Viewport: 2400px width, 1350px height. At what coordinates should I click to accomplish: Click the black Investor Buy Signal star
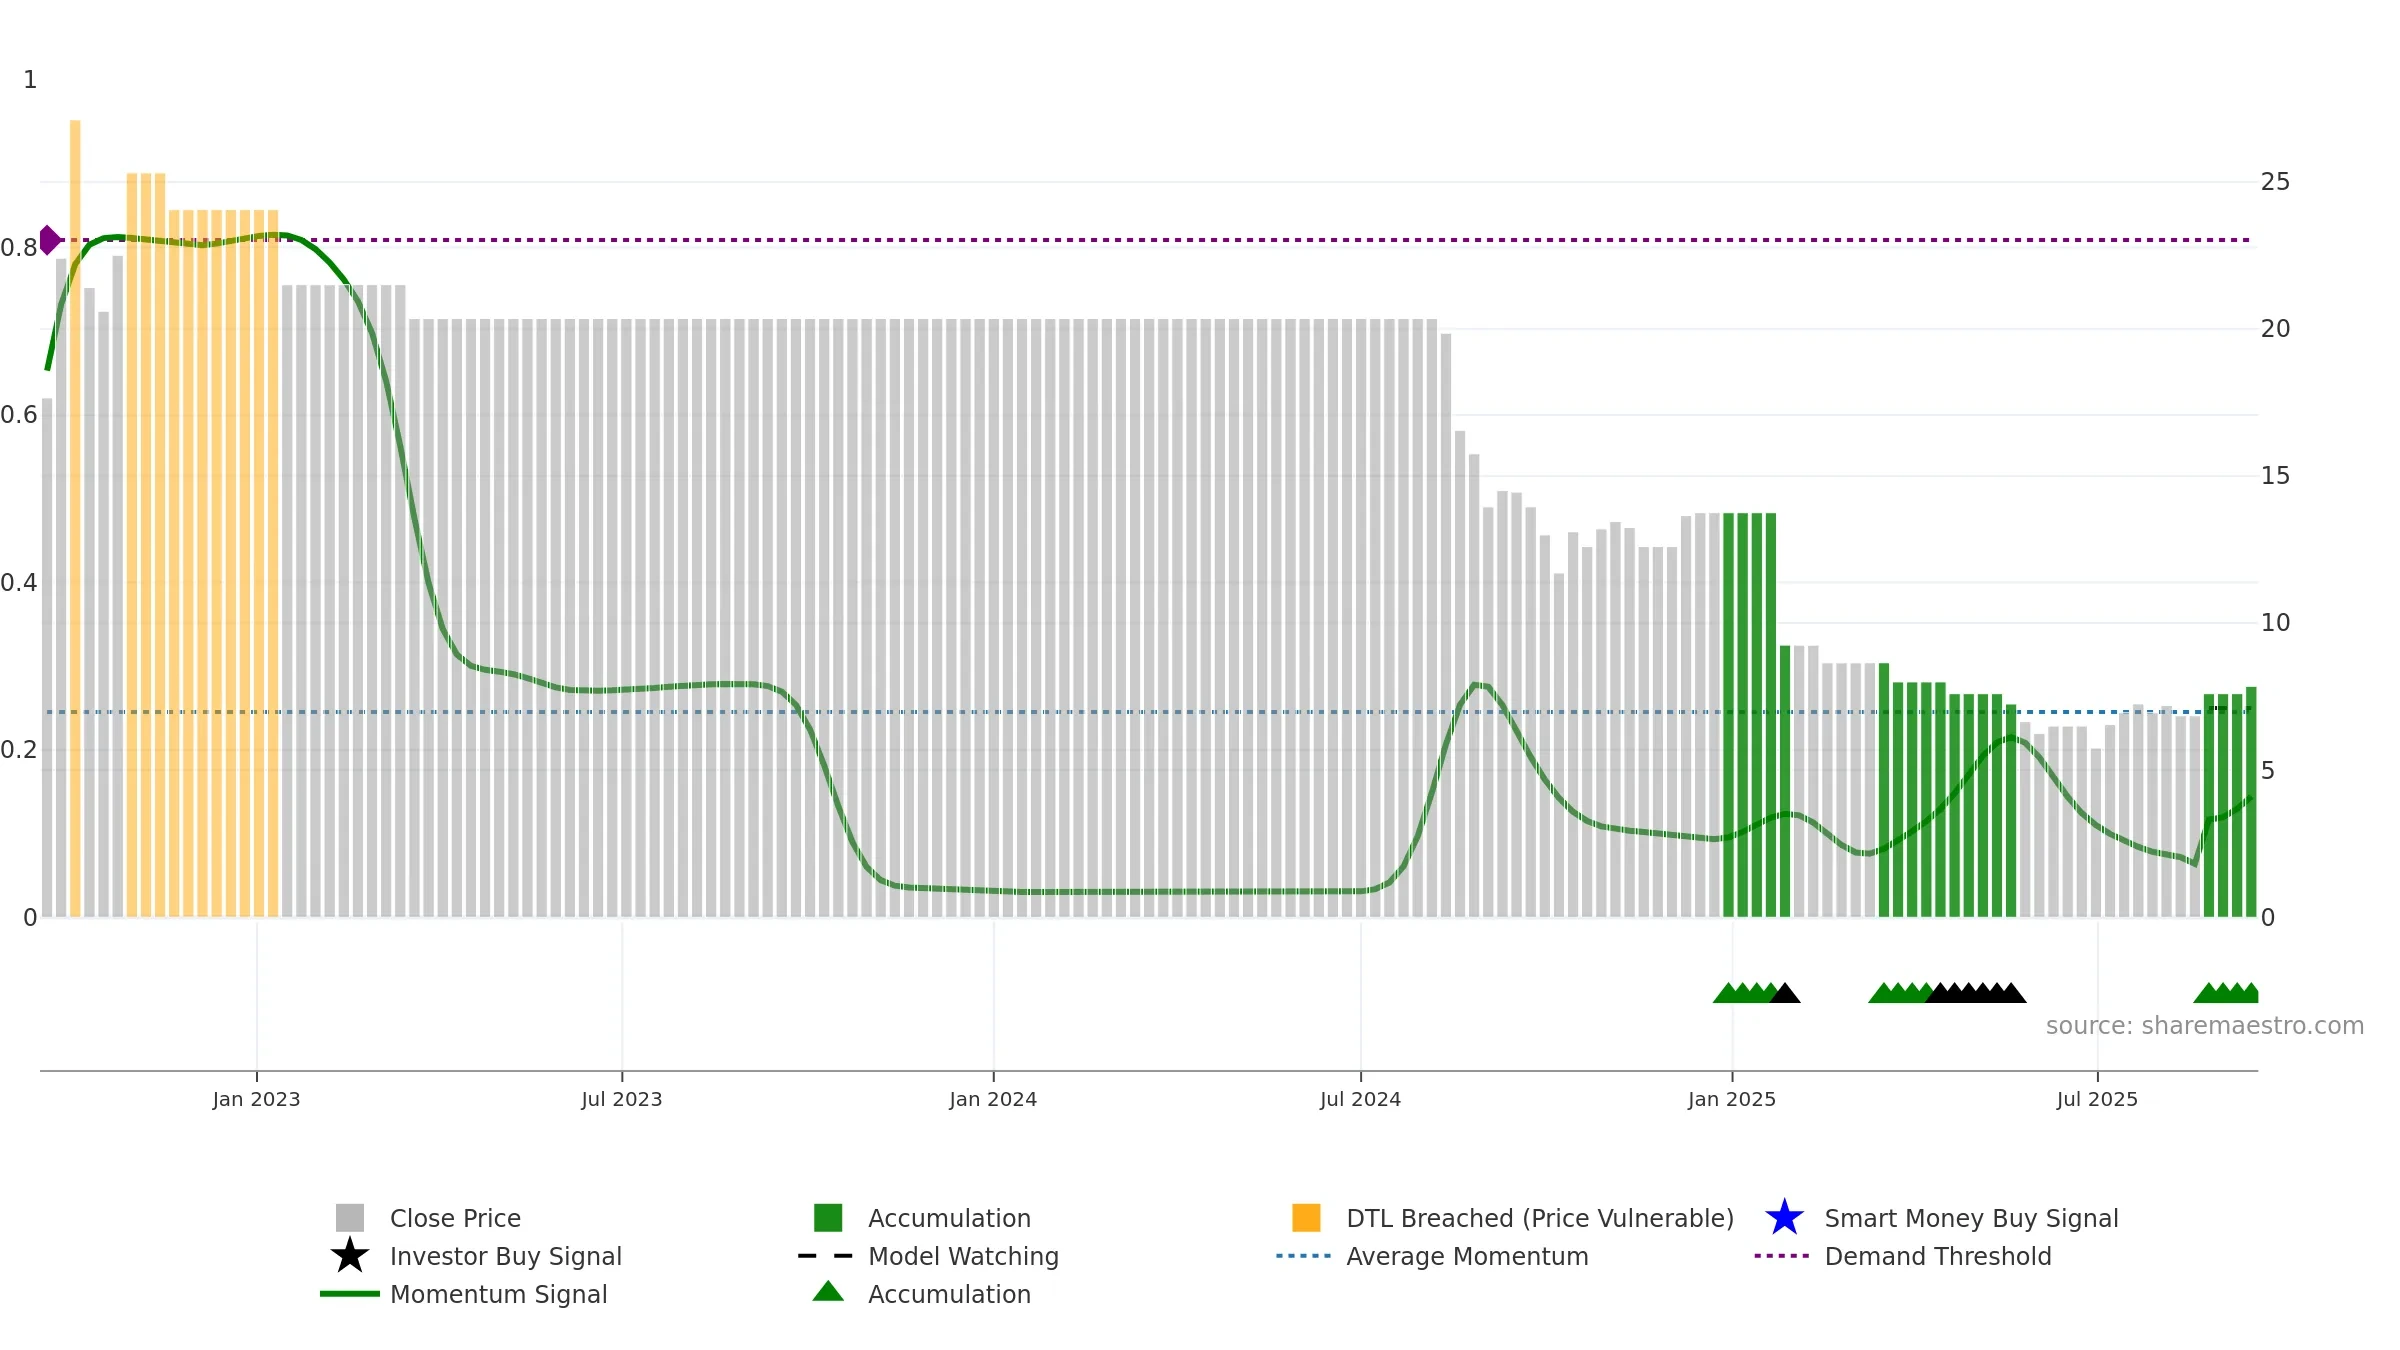[x=350, y=1256]
